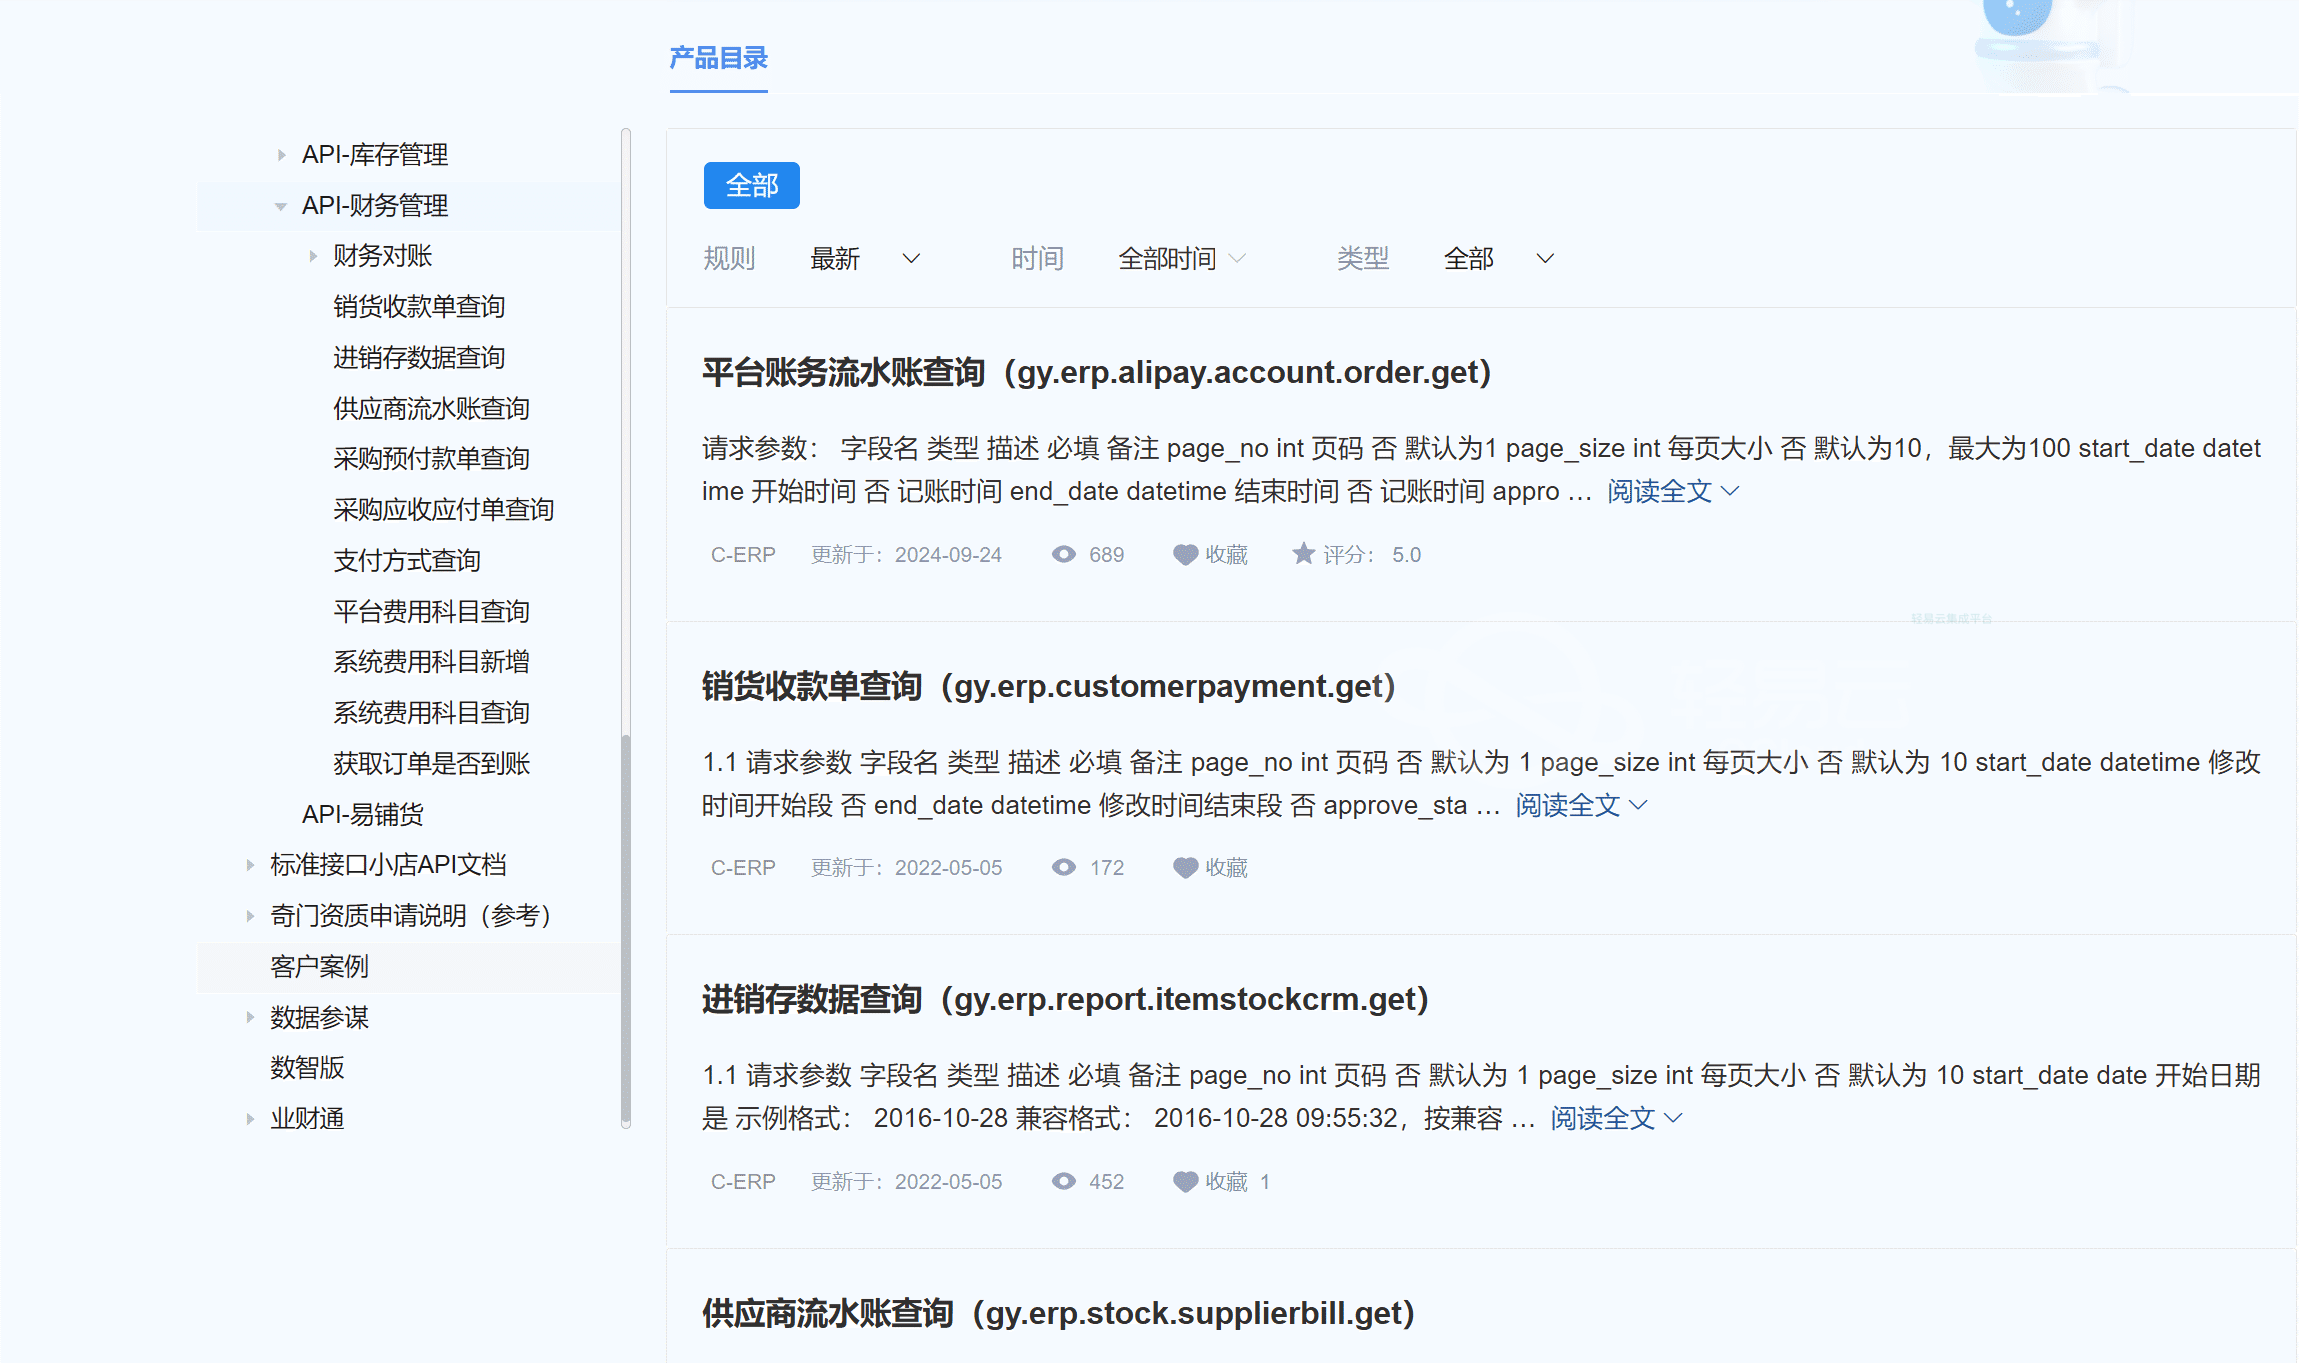
Task: Open 销货收款单查询 in the sidebar
Action: [419, 307]
